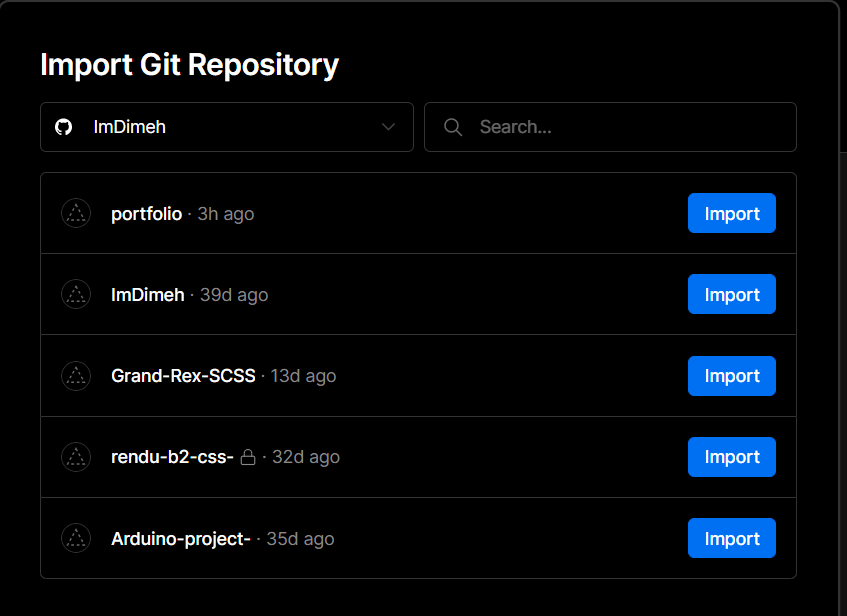Click the ImDimeh repository avatar icon
847x616 pixels.
coord(75,294)
